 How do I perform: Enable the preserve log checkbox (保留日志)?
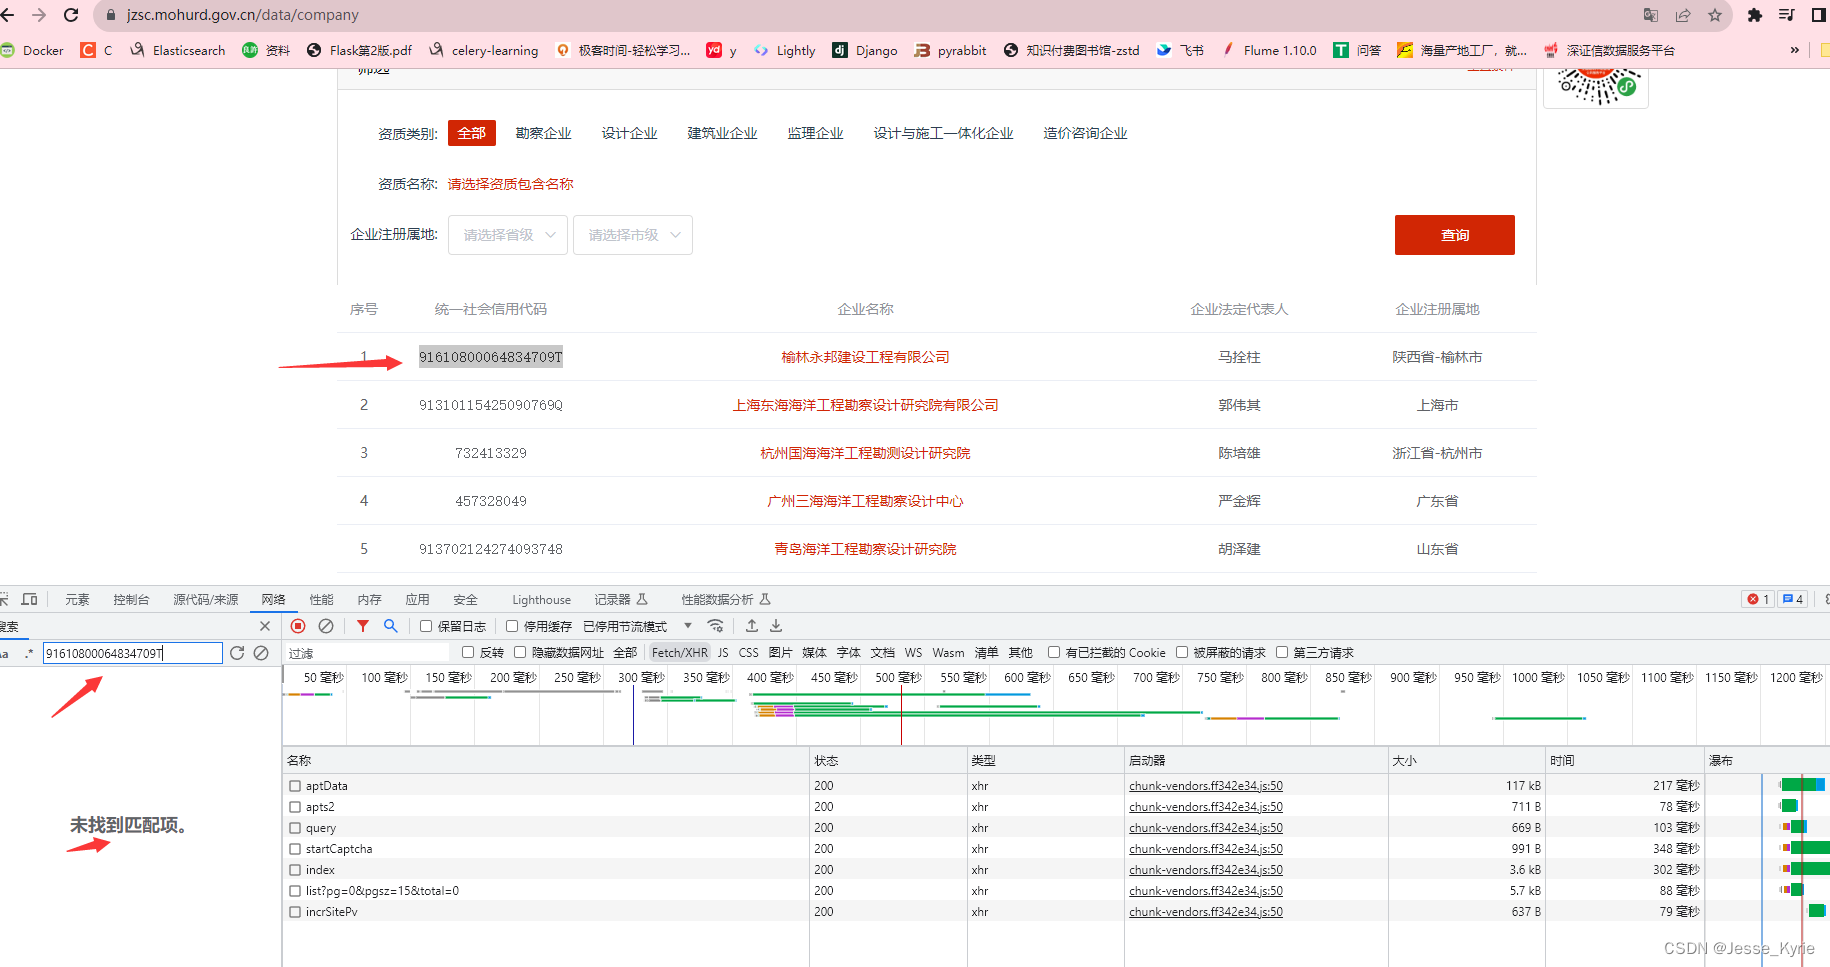pyautogui.click(x=426, y=626)
